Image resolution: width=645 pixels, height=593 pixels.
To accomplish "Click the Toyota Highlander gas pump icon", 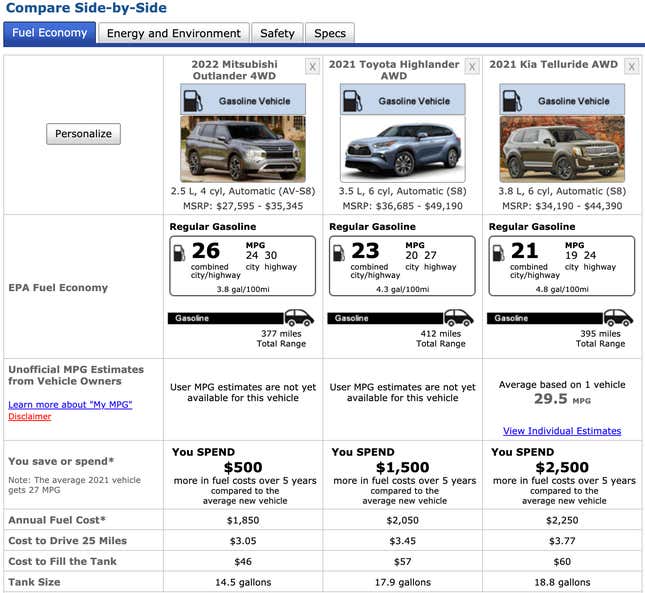I will click(353, 101).
